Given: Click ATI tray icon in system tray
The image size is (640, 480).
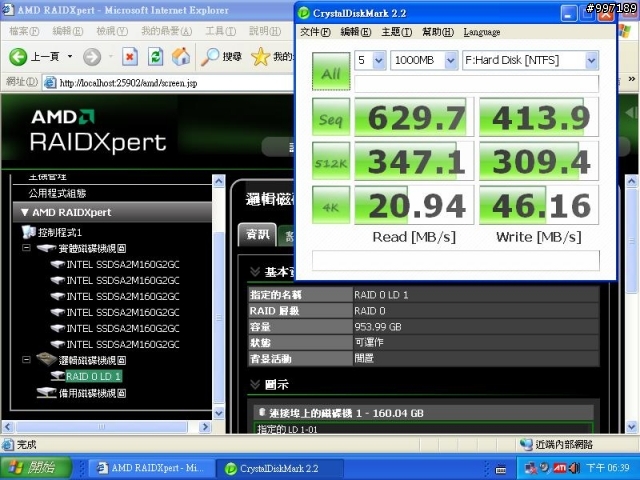Looking at the screenshot, I should [560, 468].
